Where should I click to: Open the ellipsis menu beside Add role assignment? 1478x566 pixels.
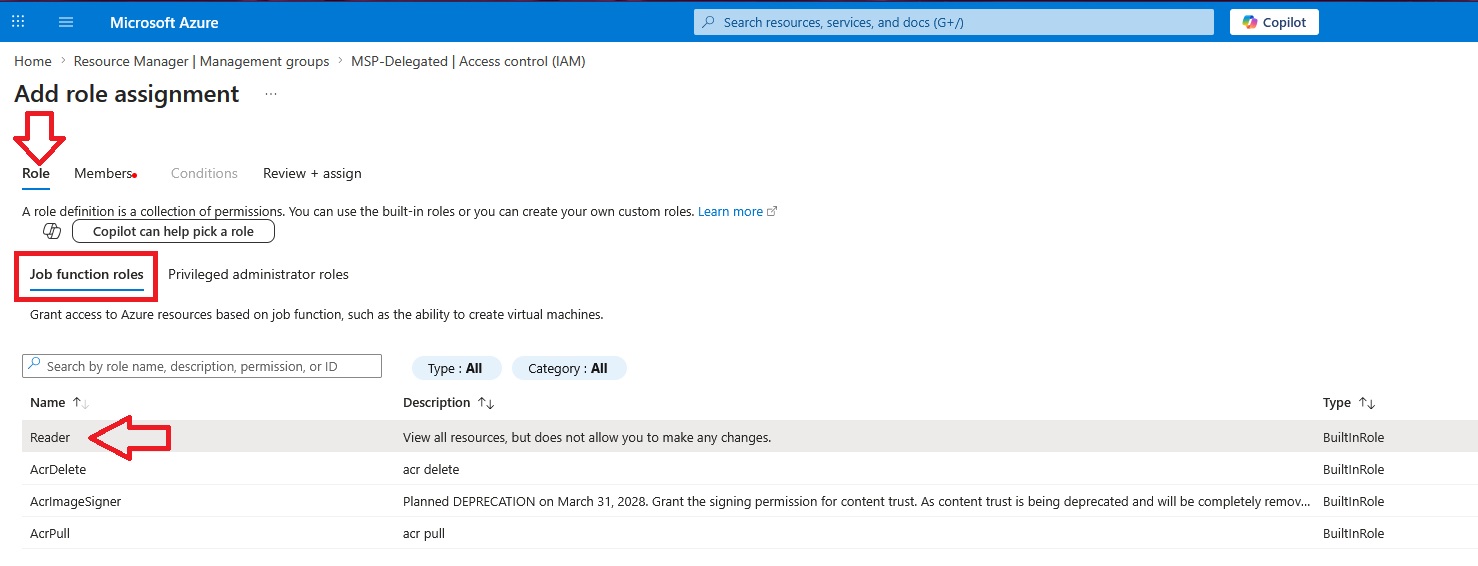(x=270, y=94)
